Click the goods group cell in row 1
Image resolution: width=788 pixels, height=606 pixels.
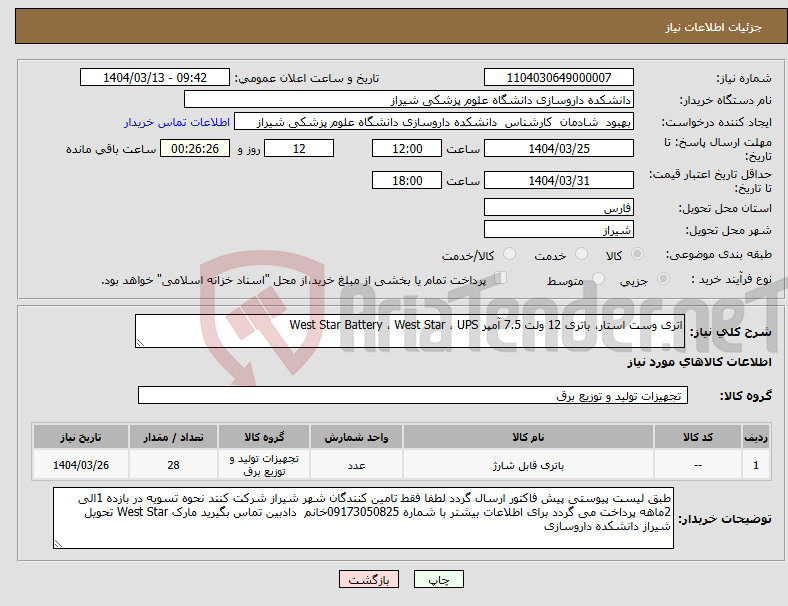[x=264, y=465]
